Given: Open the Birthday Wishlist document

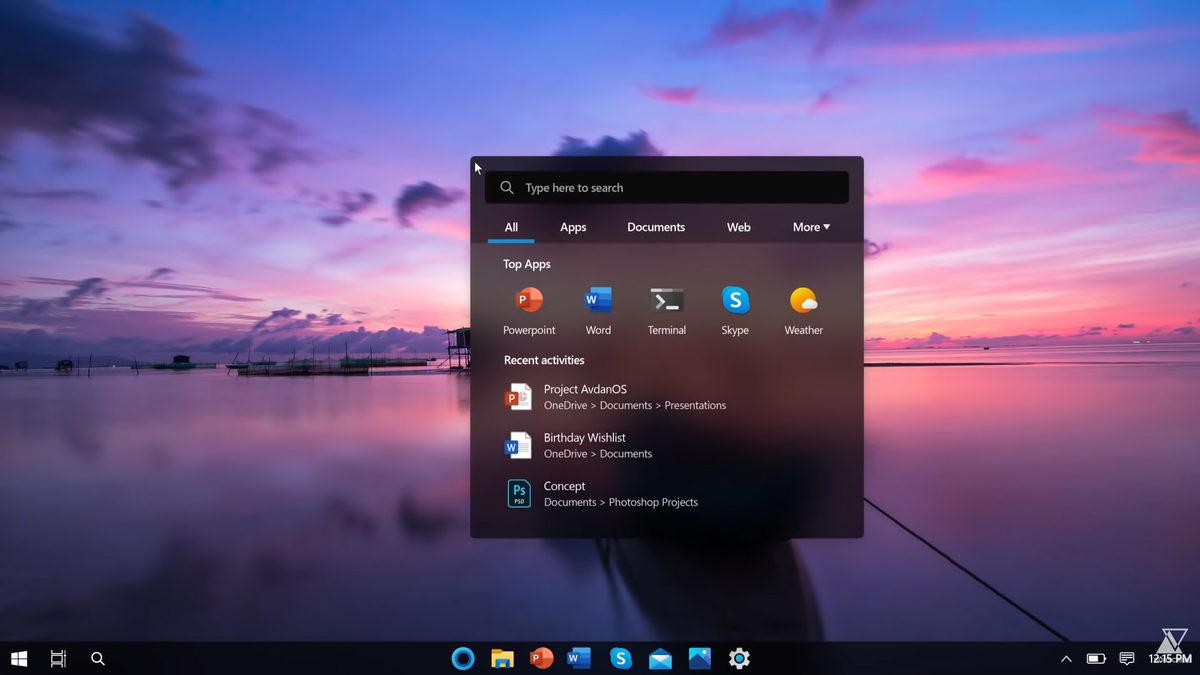Looking at the screenshot, I should tap(584, 445).
